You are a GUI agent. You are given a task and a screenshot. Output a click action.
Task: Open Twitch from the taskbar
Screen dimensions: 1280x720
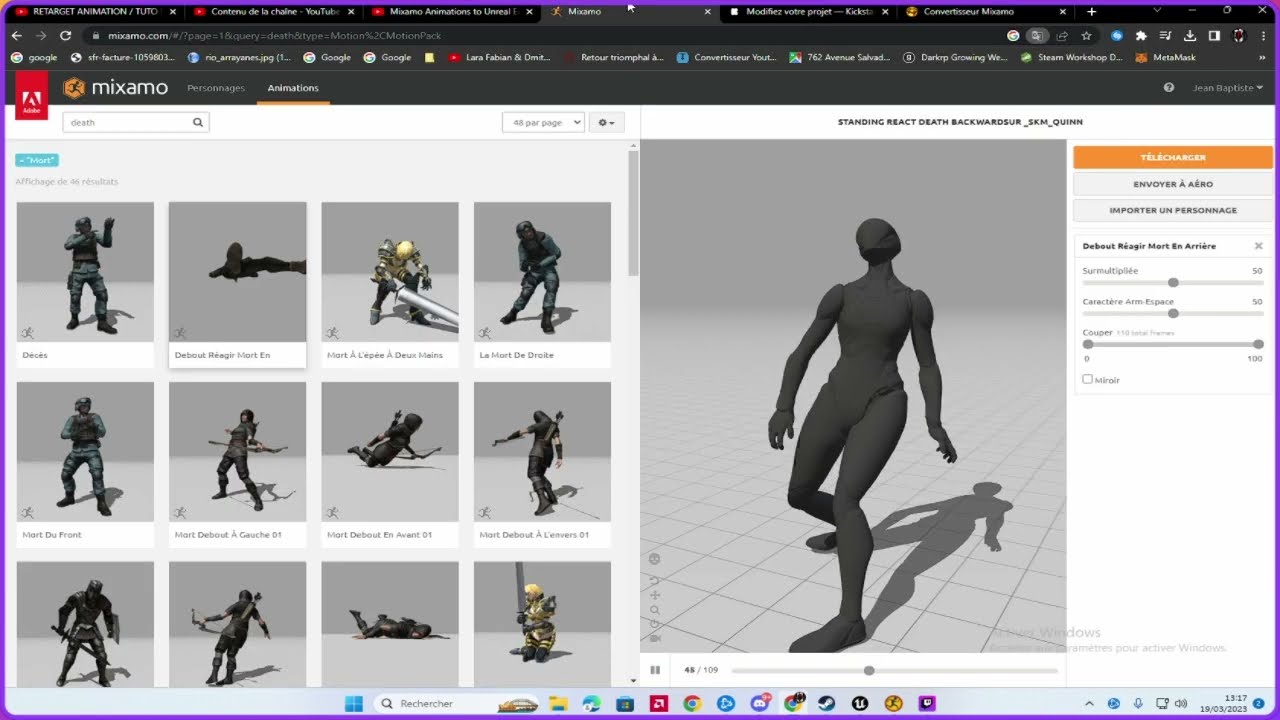coord(927,703)
